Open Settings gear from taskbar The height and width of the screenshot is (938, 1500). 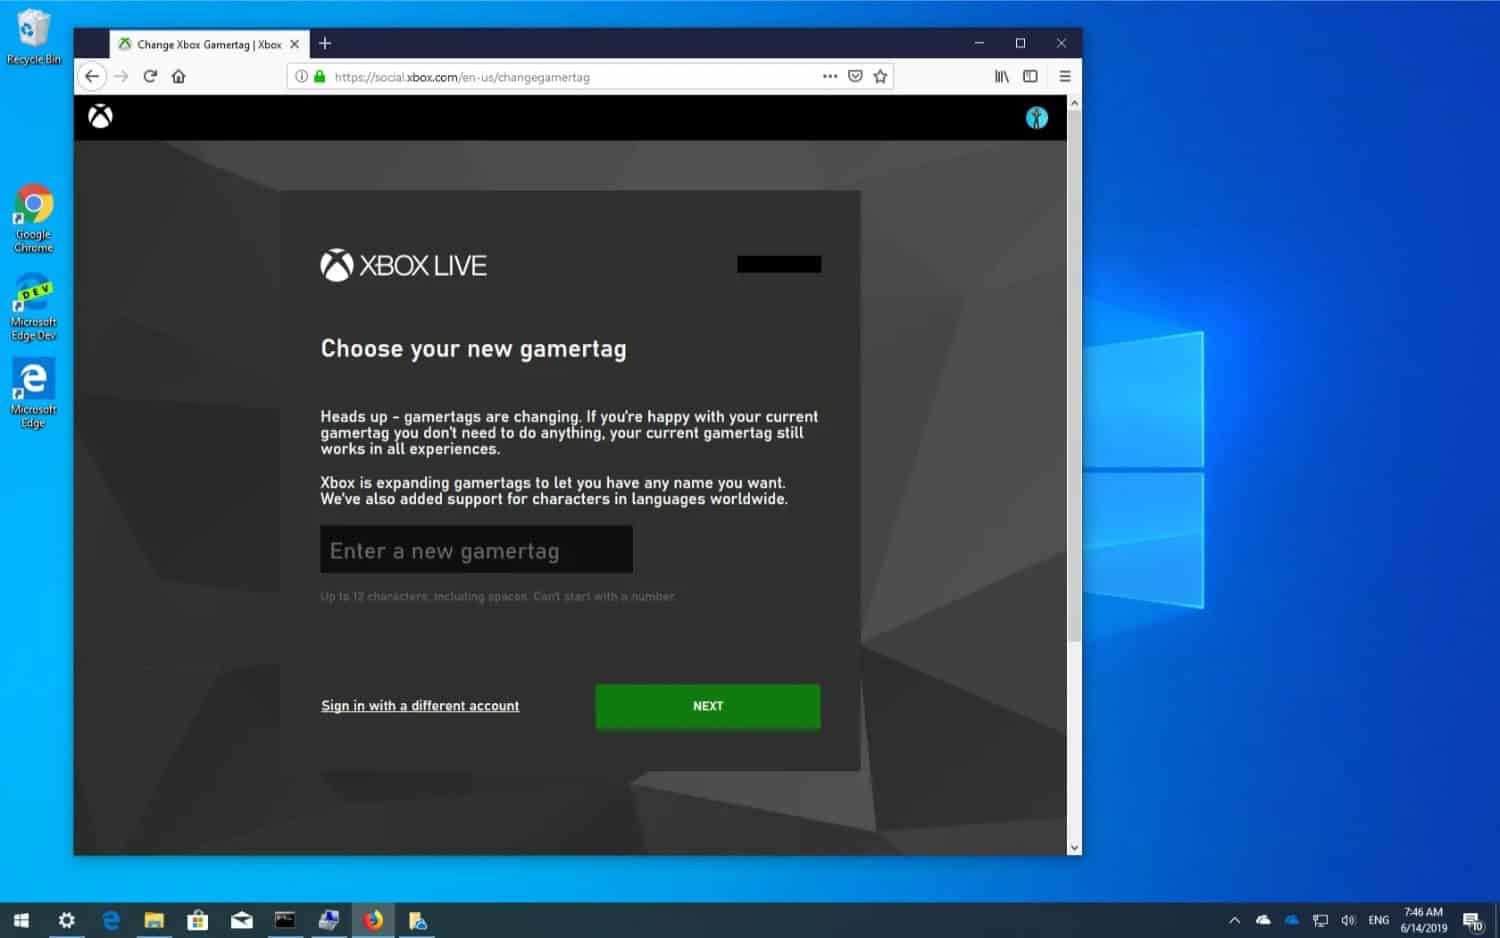(66, 920)
